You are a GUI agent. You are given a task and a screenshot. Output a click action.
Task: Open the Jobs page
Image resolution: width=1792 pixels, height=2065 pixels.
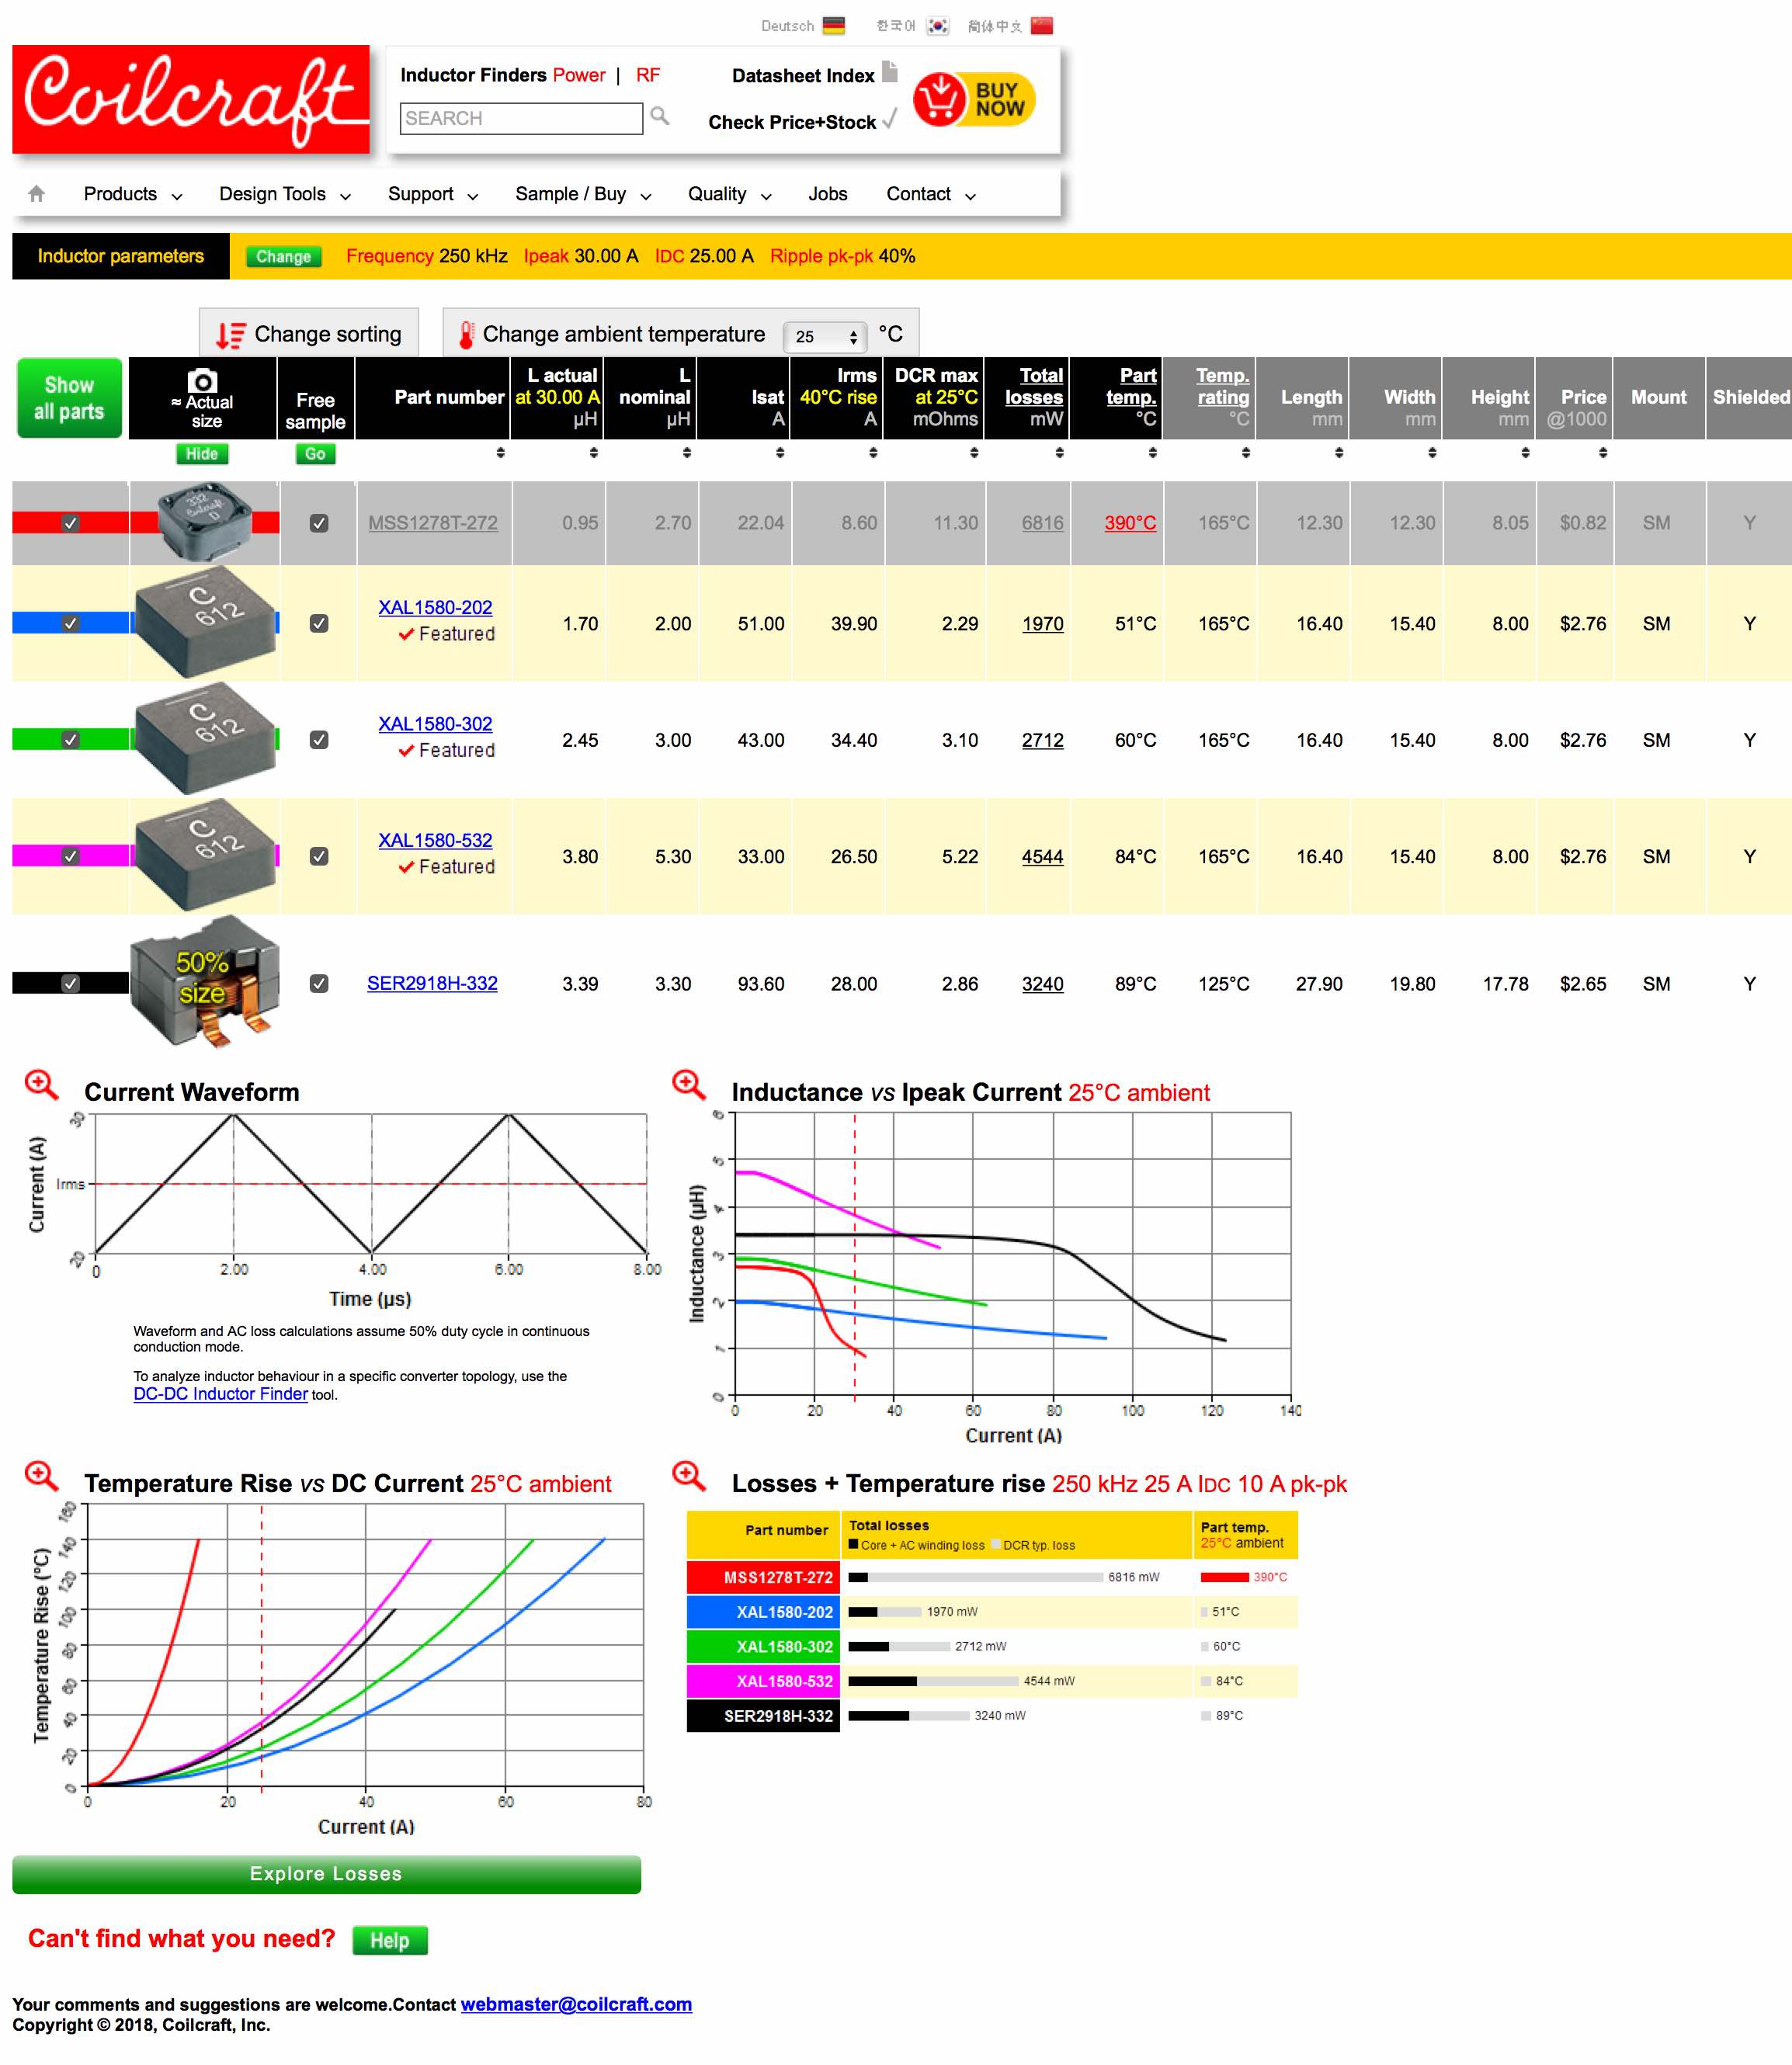point(827,194)
